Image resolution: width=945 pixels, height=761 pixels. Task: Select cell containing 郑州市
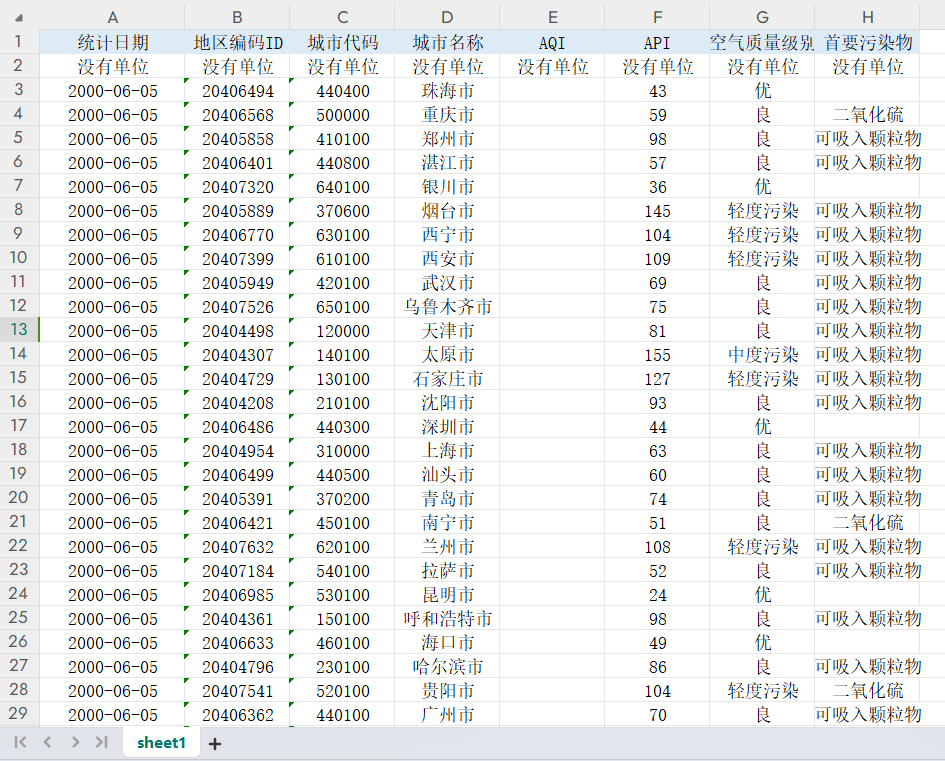(x=447, y=139)
